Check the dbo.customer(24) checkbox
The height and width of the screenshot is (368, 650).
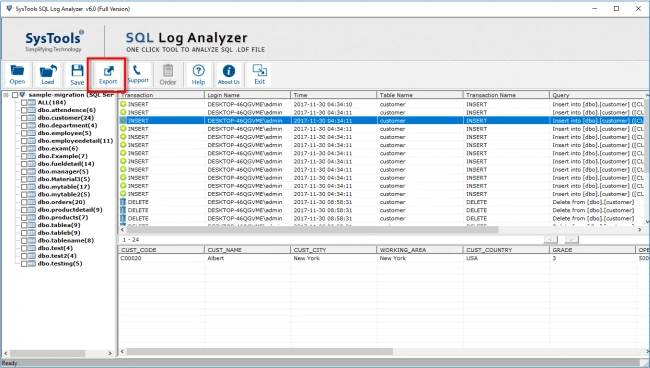coord(24,118)
